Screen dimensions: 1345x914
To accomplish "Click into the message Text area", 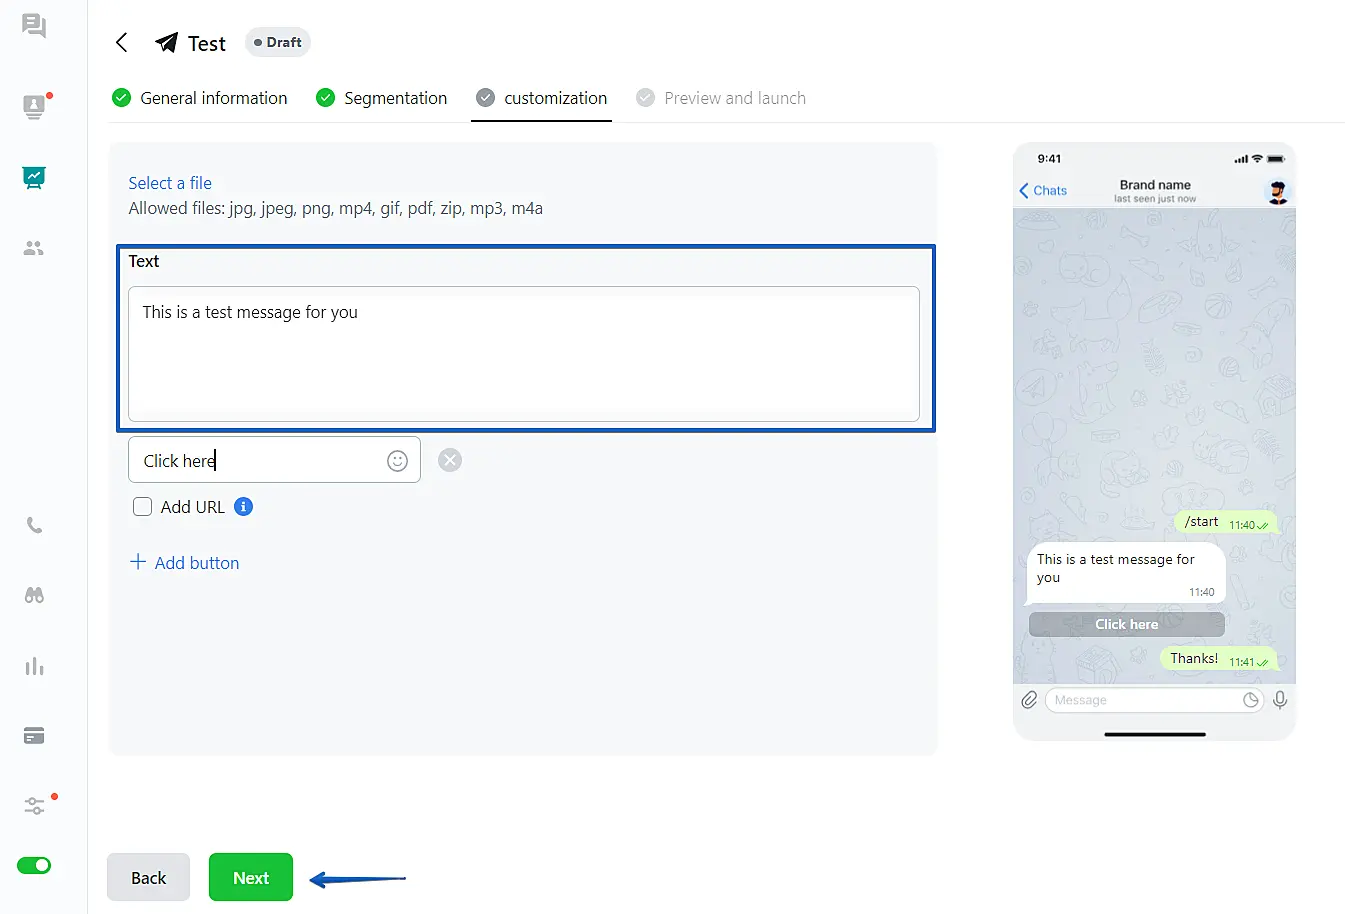I will (523, 353).
